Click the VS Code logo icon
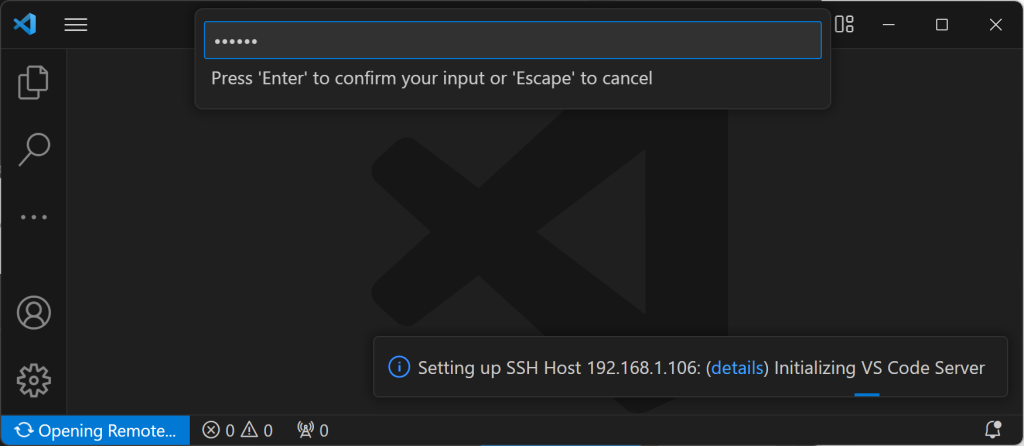The height and width of the screenshot is (446, 1024). (x=25, y=25)
